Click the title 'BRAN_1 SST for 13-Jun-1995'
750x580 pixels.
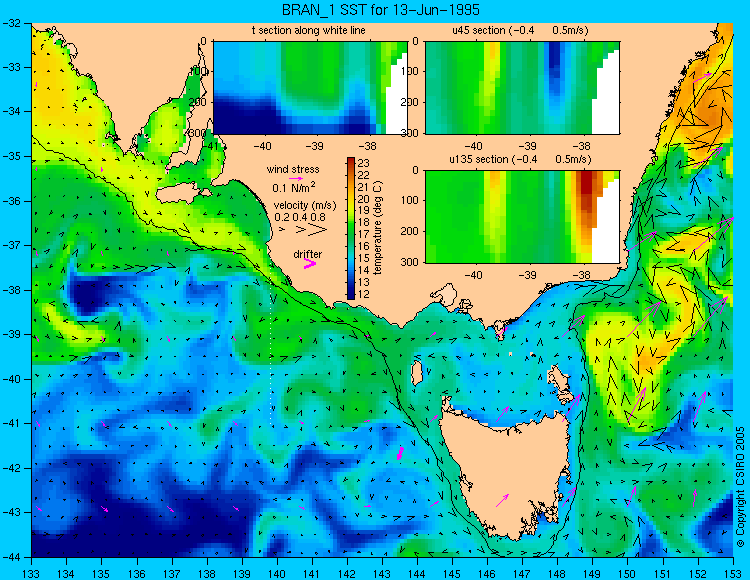click(380, 10)
